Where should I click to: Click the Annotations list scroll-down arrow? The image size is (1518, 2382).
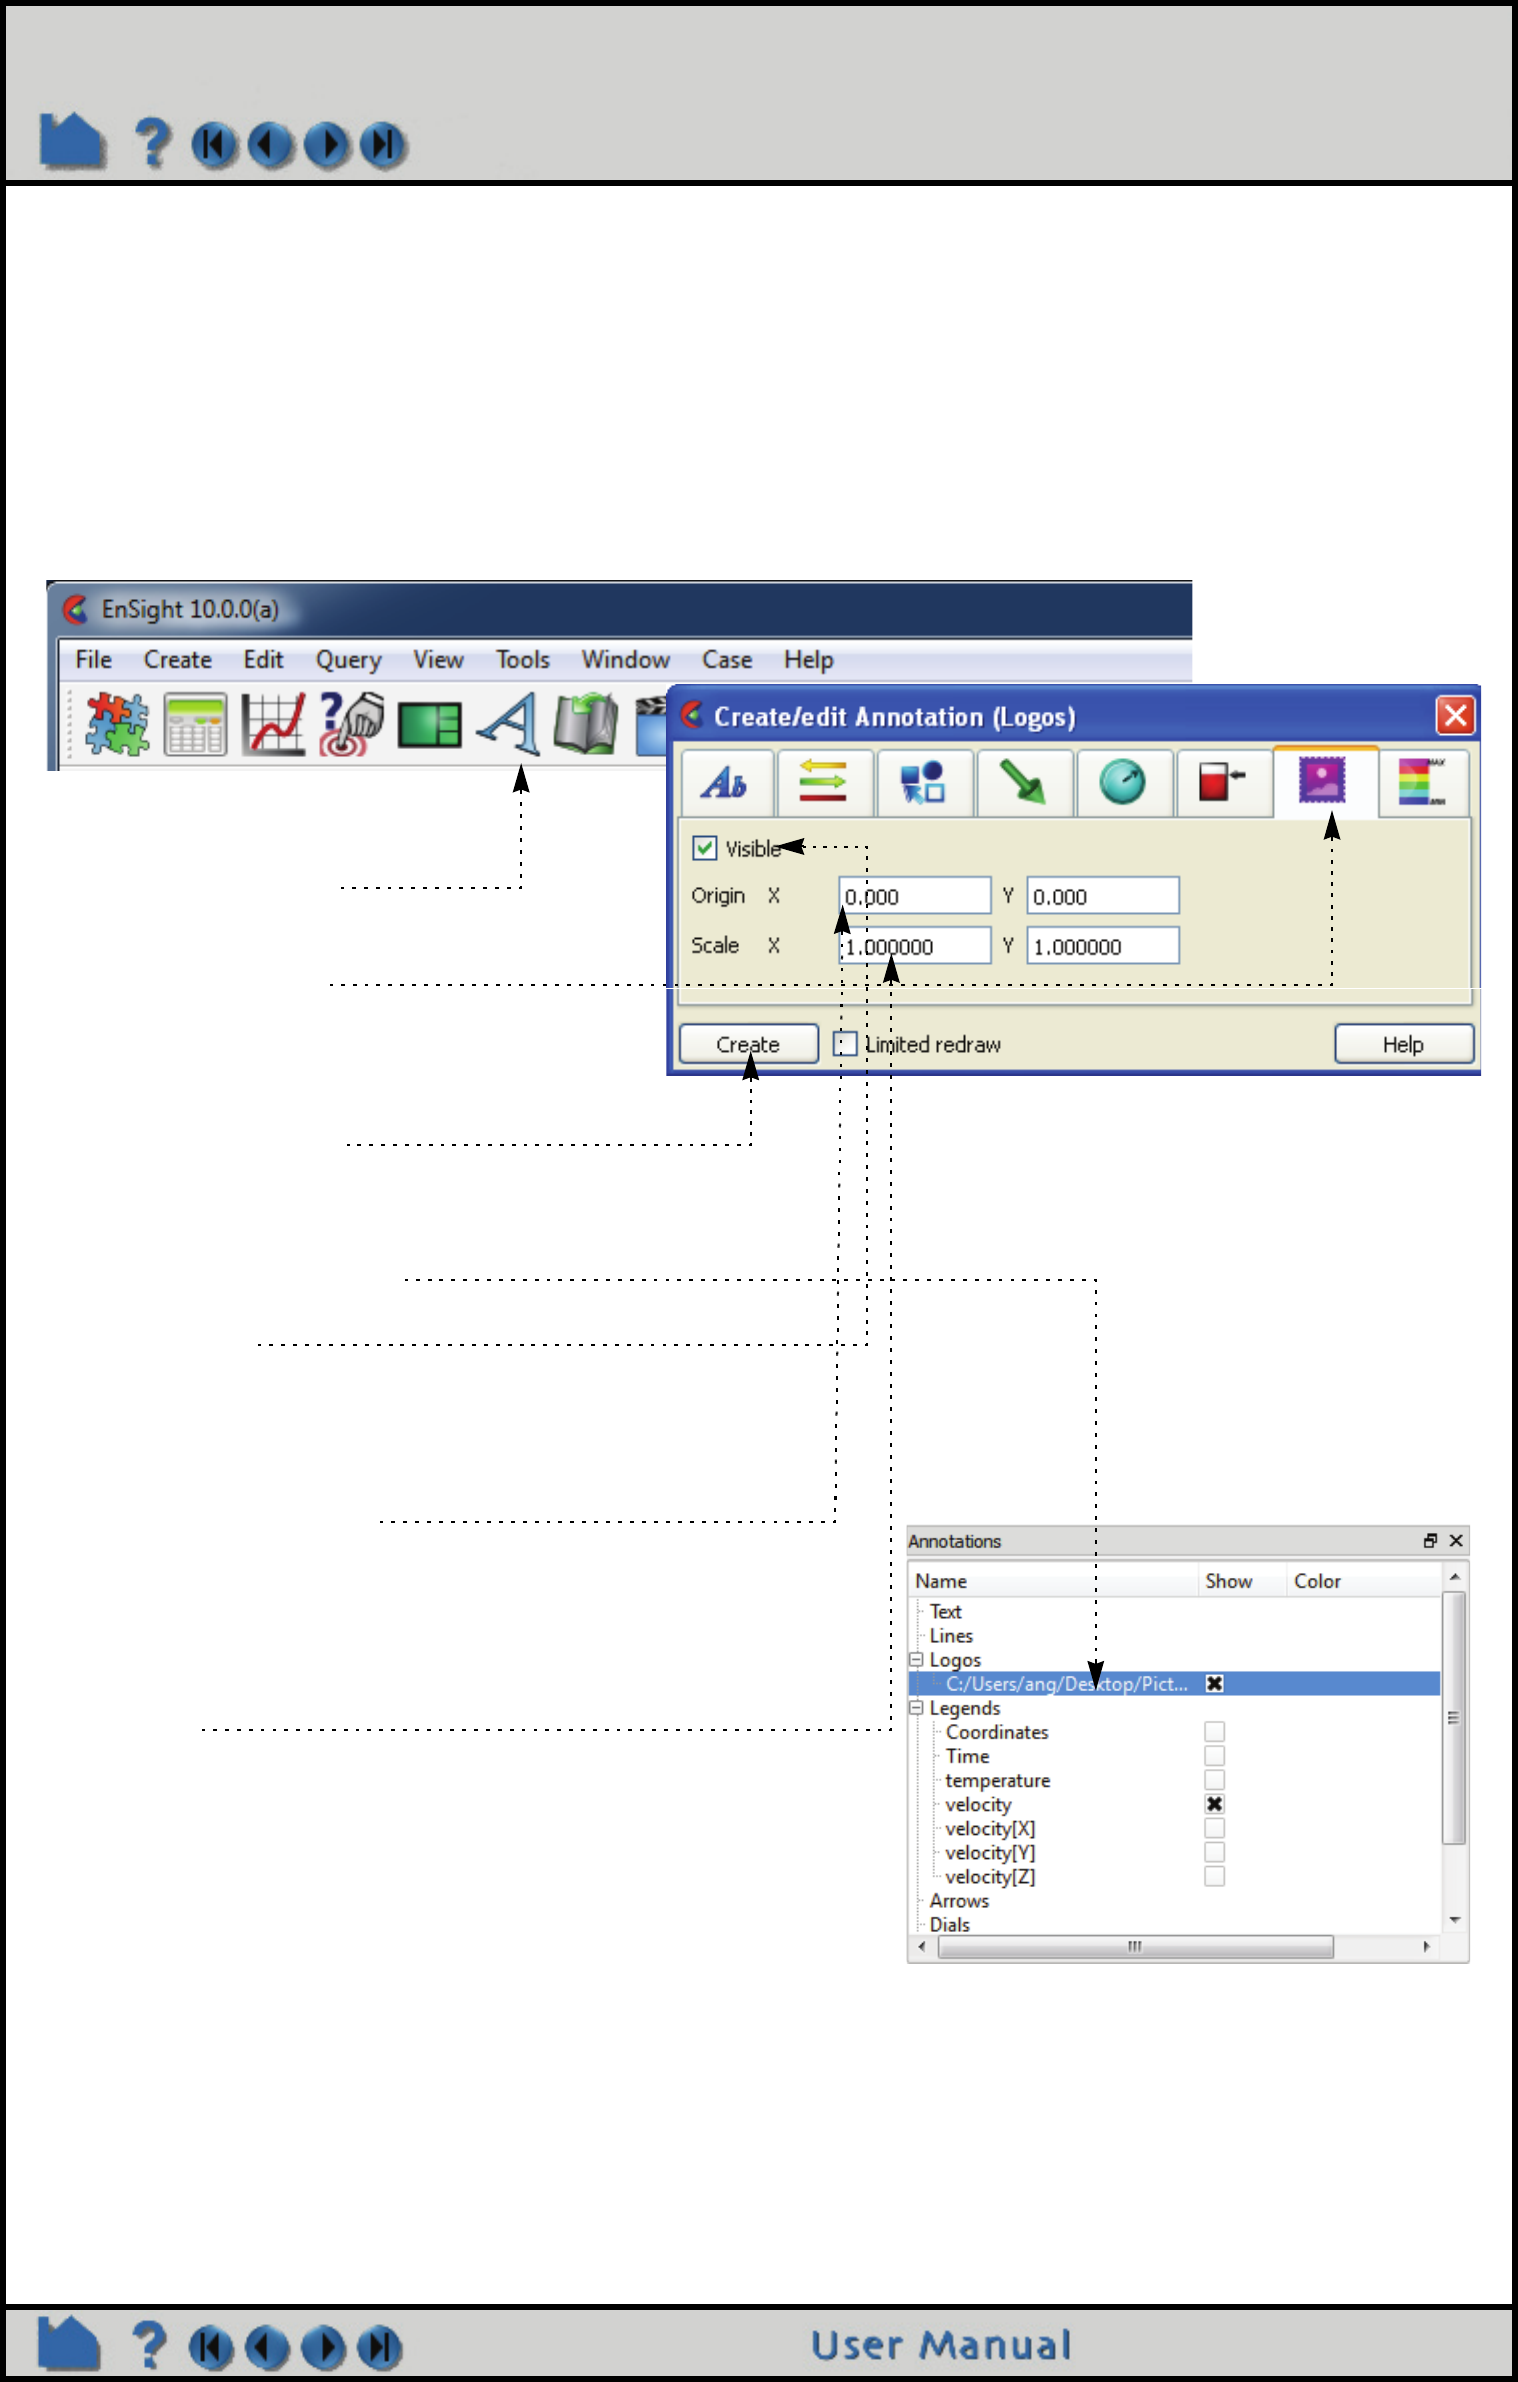point(1455,1920)
